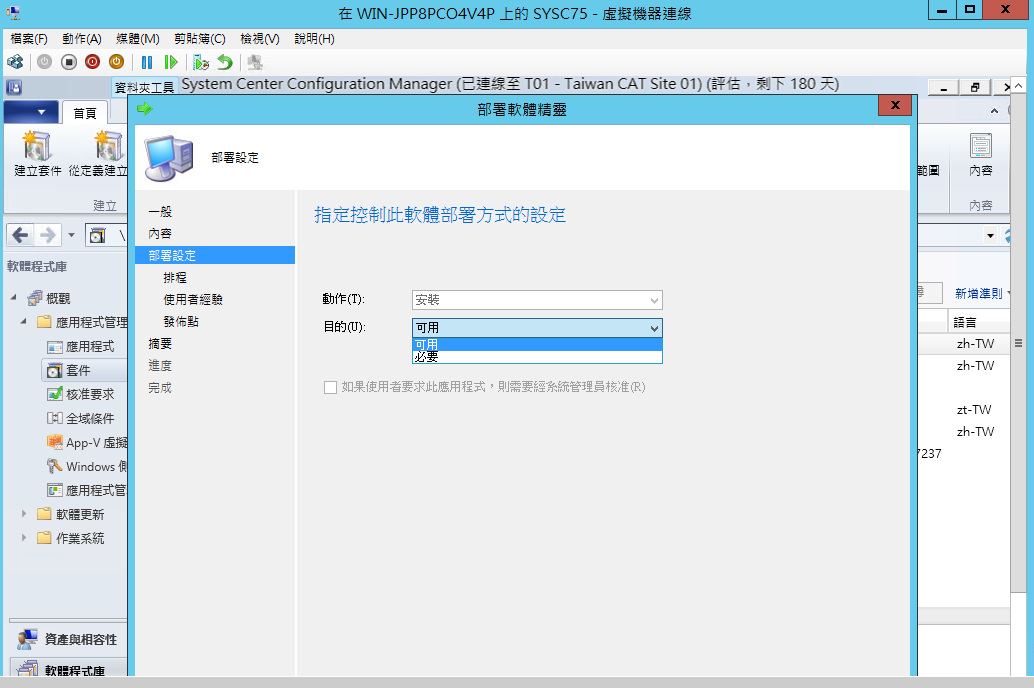
Task: Create a VM checkpoint from the toolbar
Action: (x=200, y=62)
